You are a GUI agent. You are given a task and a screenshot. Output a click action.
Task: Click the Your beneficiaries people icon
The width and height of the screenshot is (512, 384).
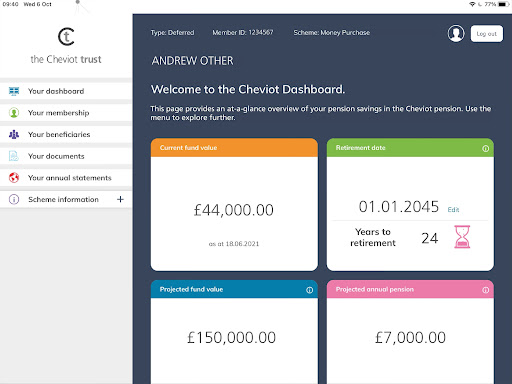tap(14, 134)
